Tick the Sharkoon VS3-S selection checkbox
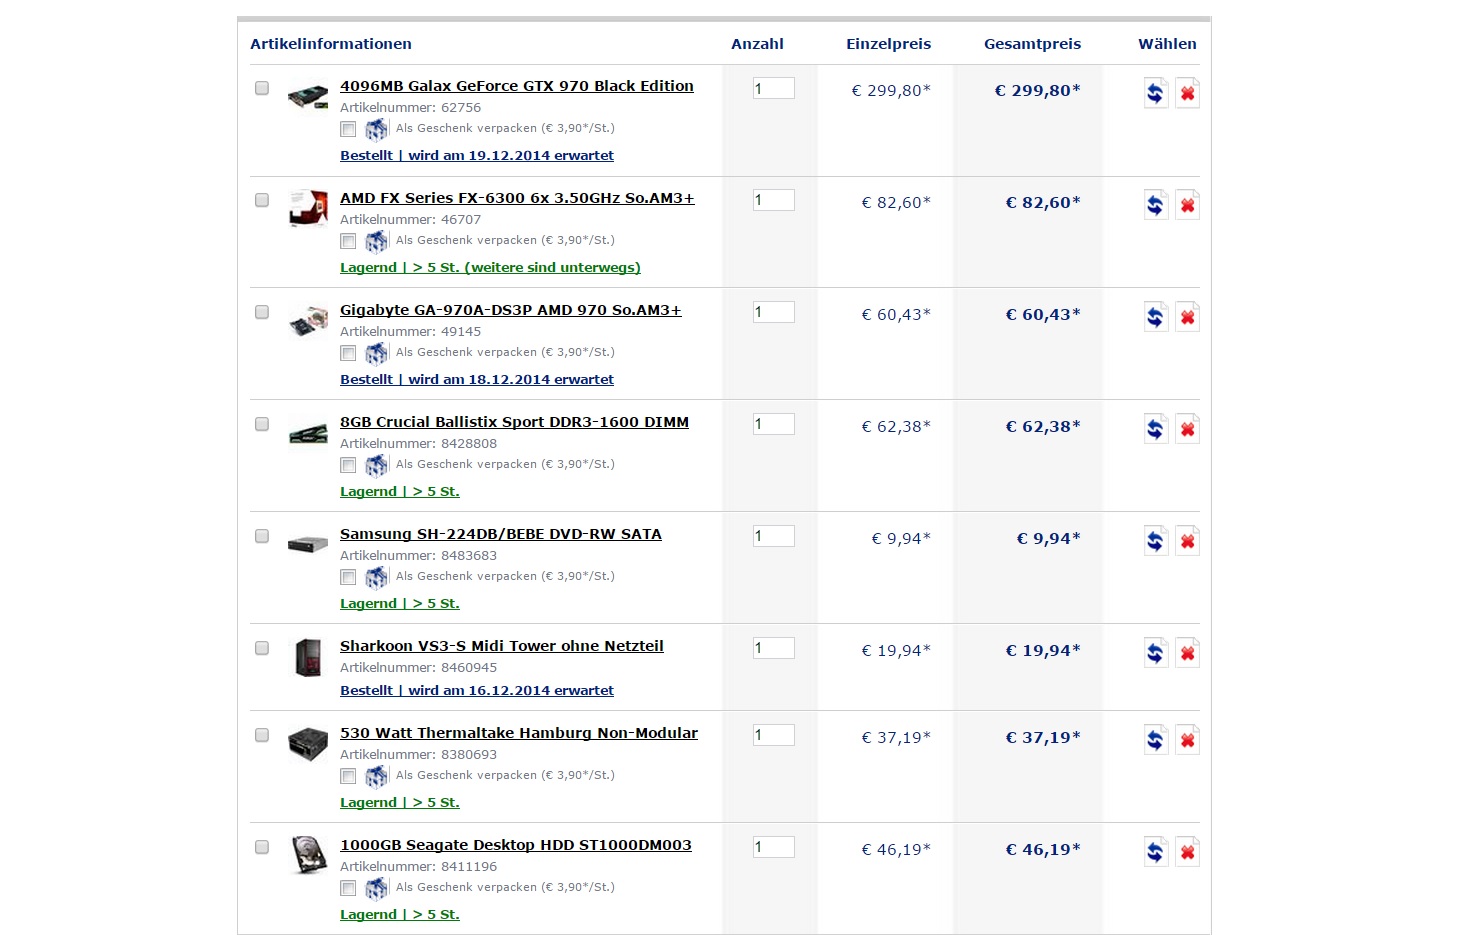This screenshot has height=935, width=1481. (x=262, y=648)
